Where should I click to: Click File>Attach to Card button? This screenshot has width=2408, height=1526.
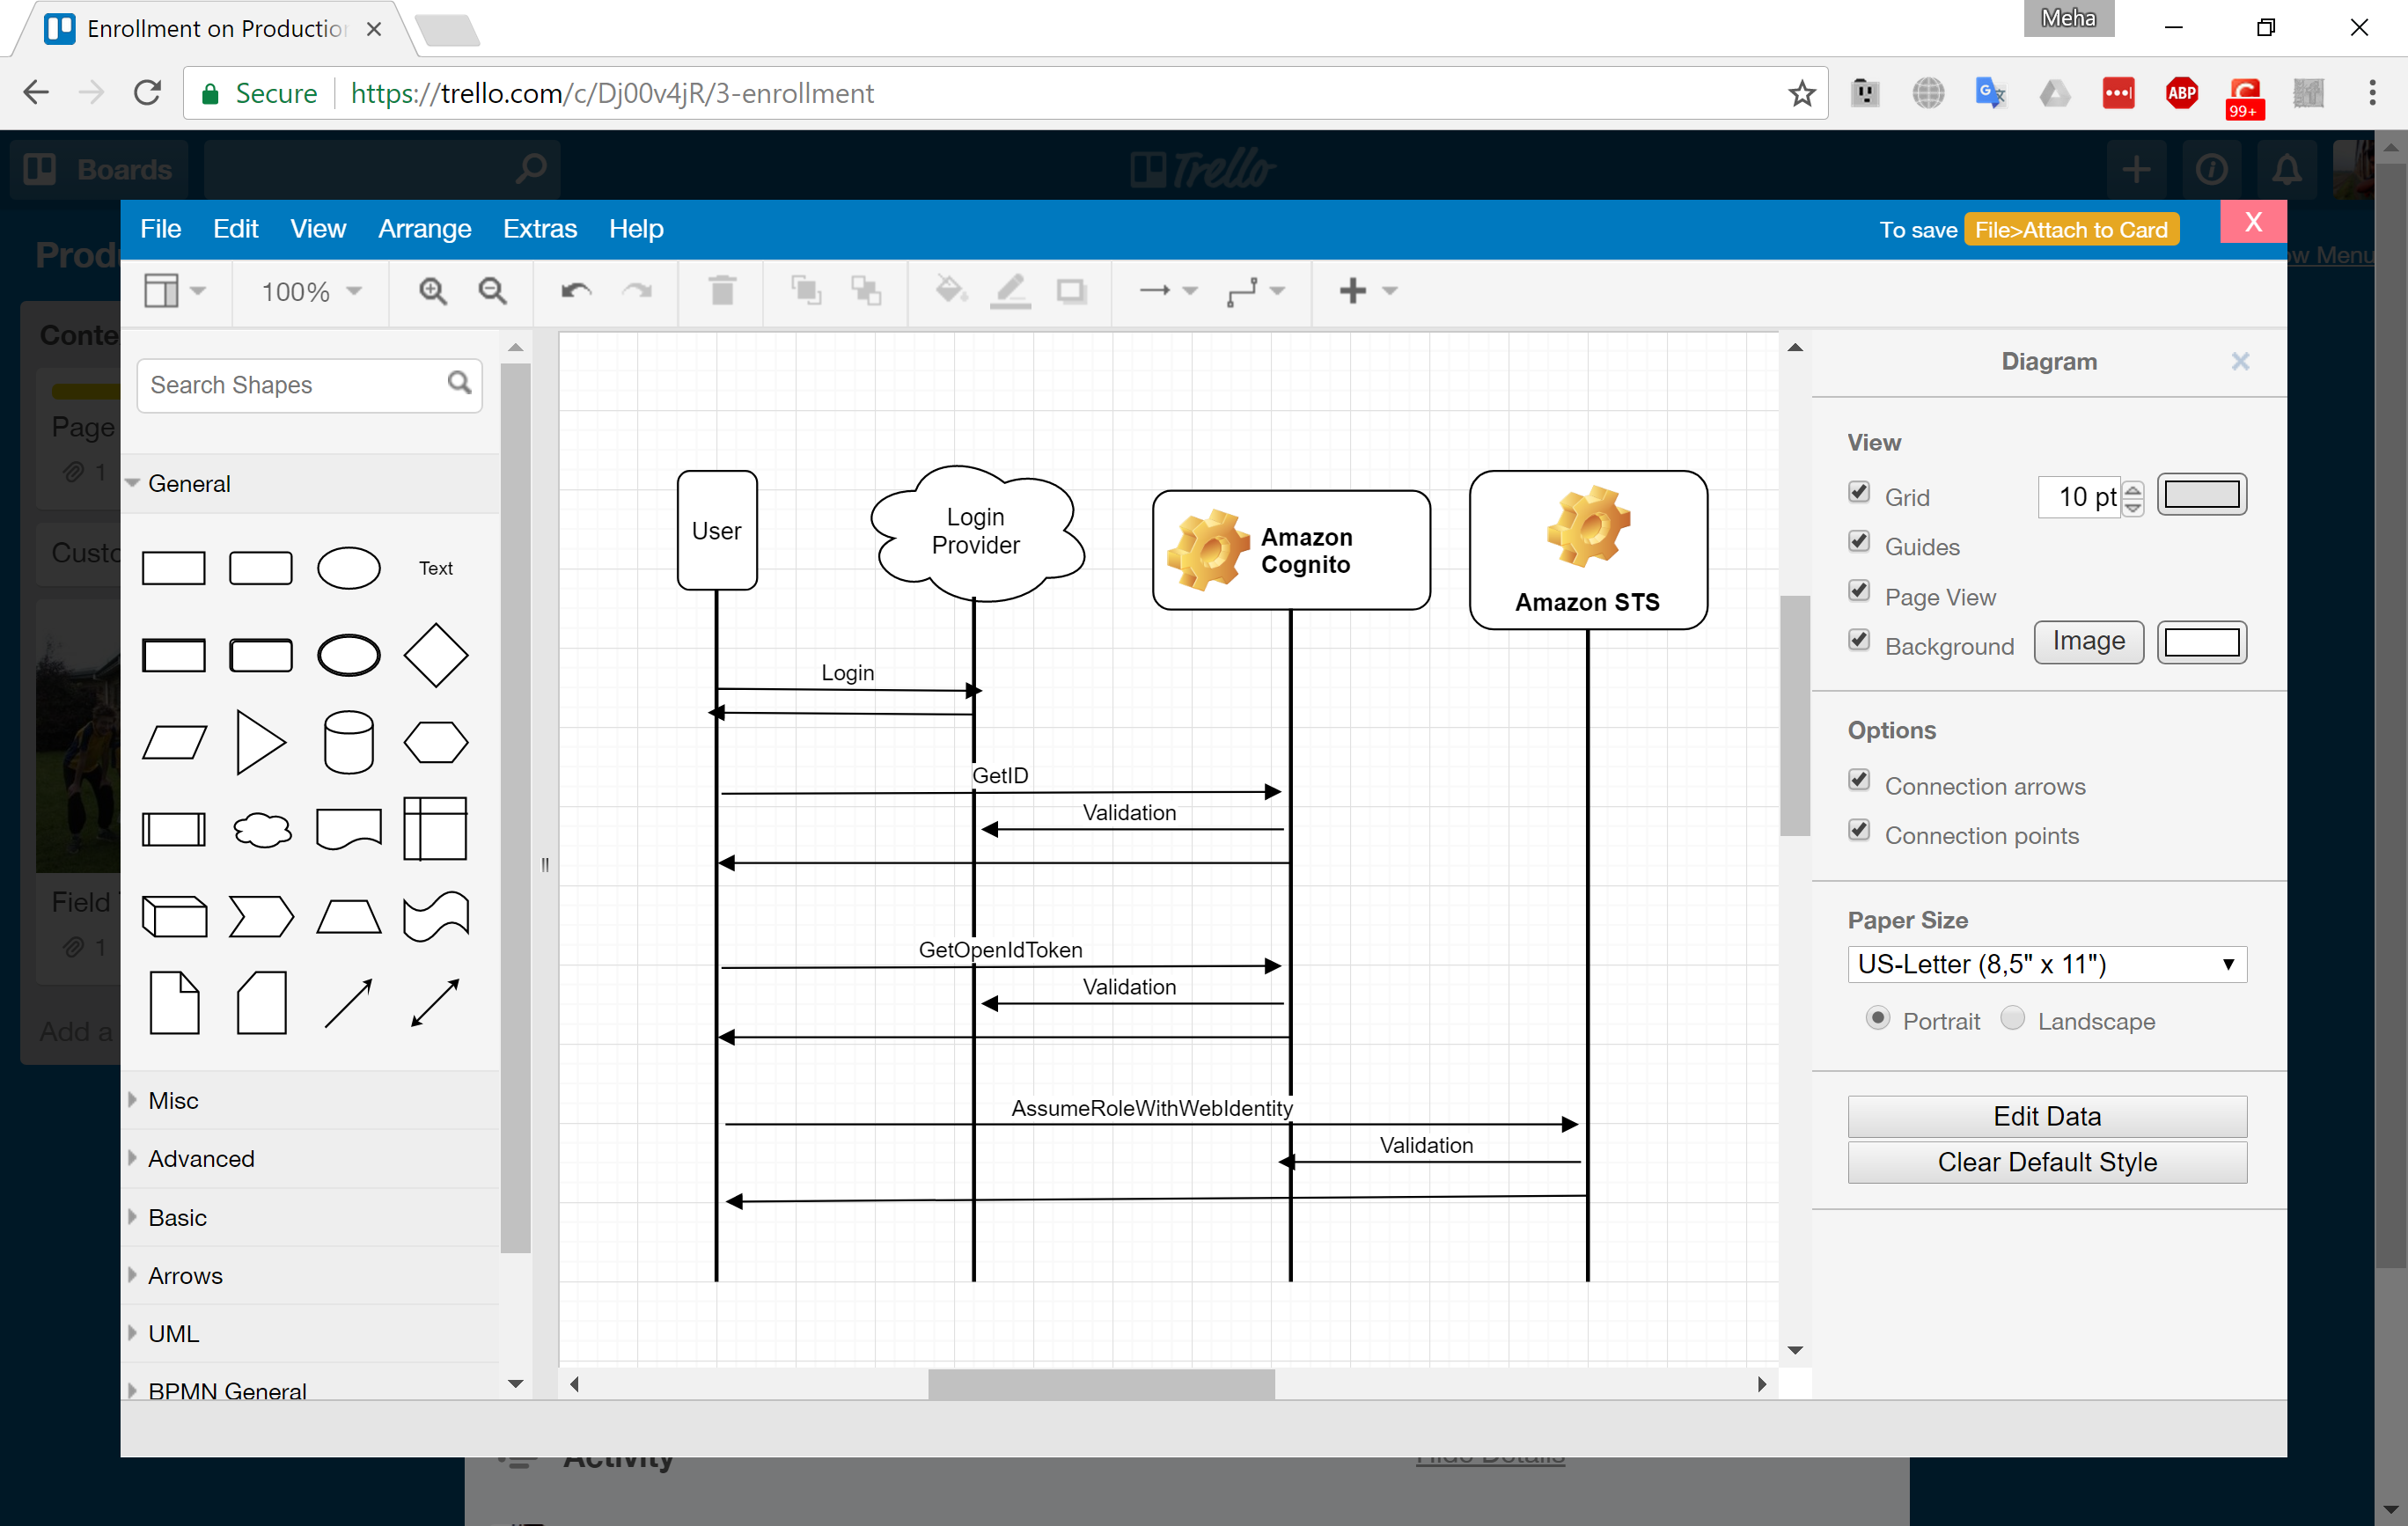pyautogui.click(x=2070, y=230)
